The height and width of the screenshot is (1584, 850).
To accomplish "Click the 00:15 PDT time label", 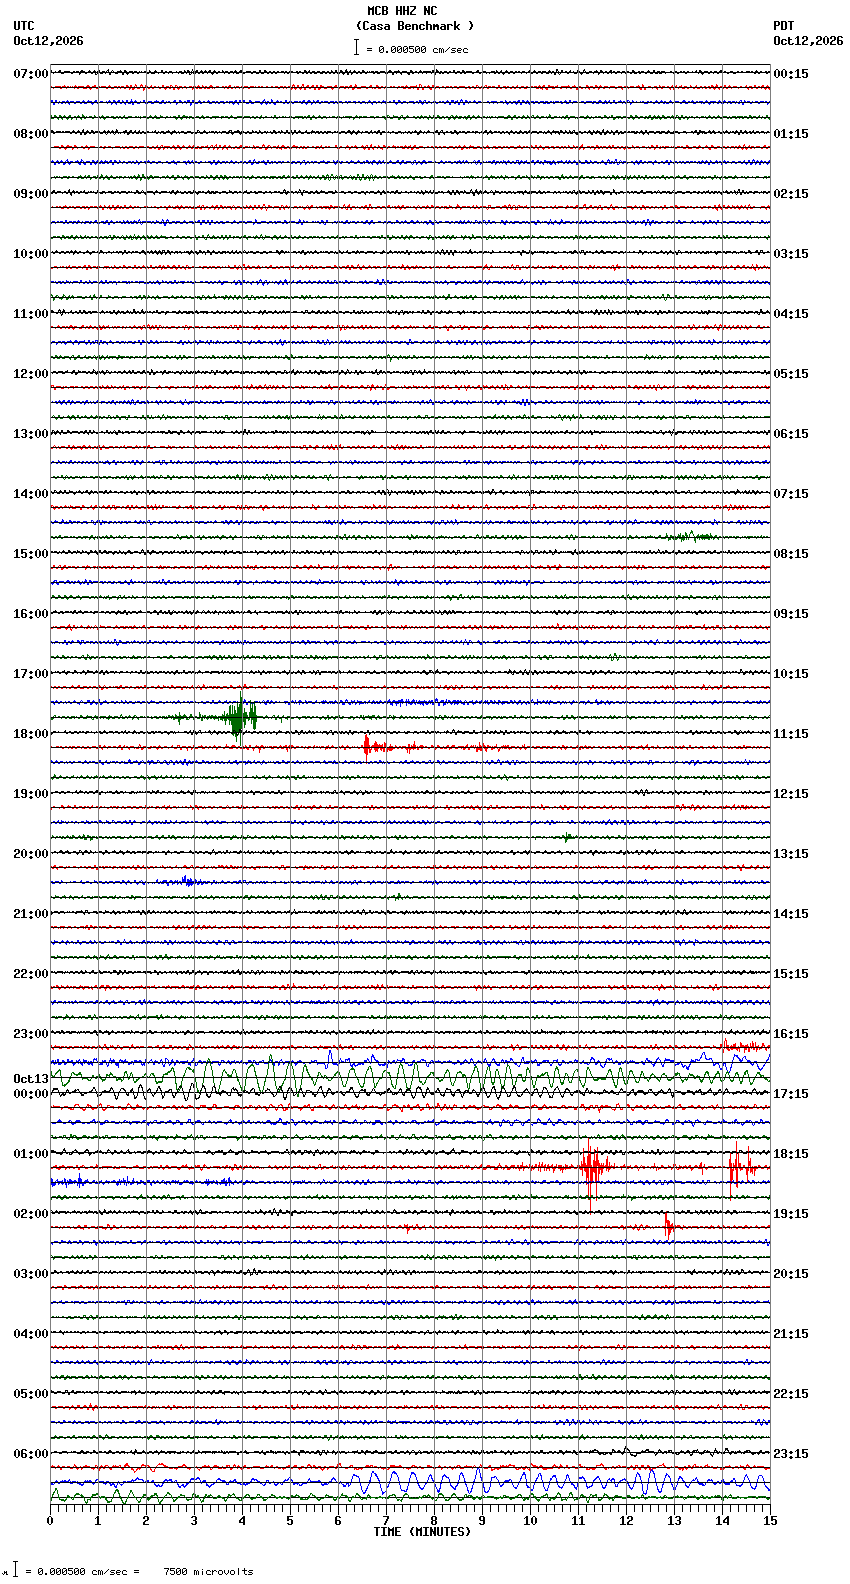I will click(791, 74).
